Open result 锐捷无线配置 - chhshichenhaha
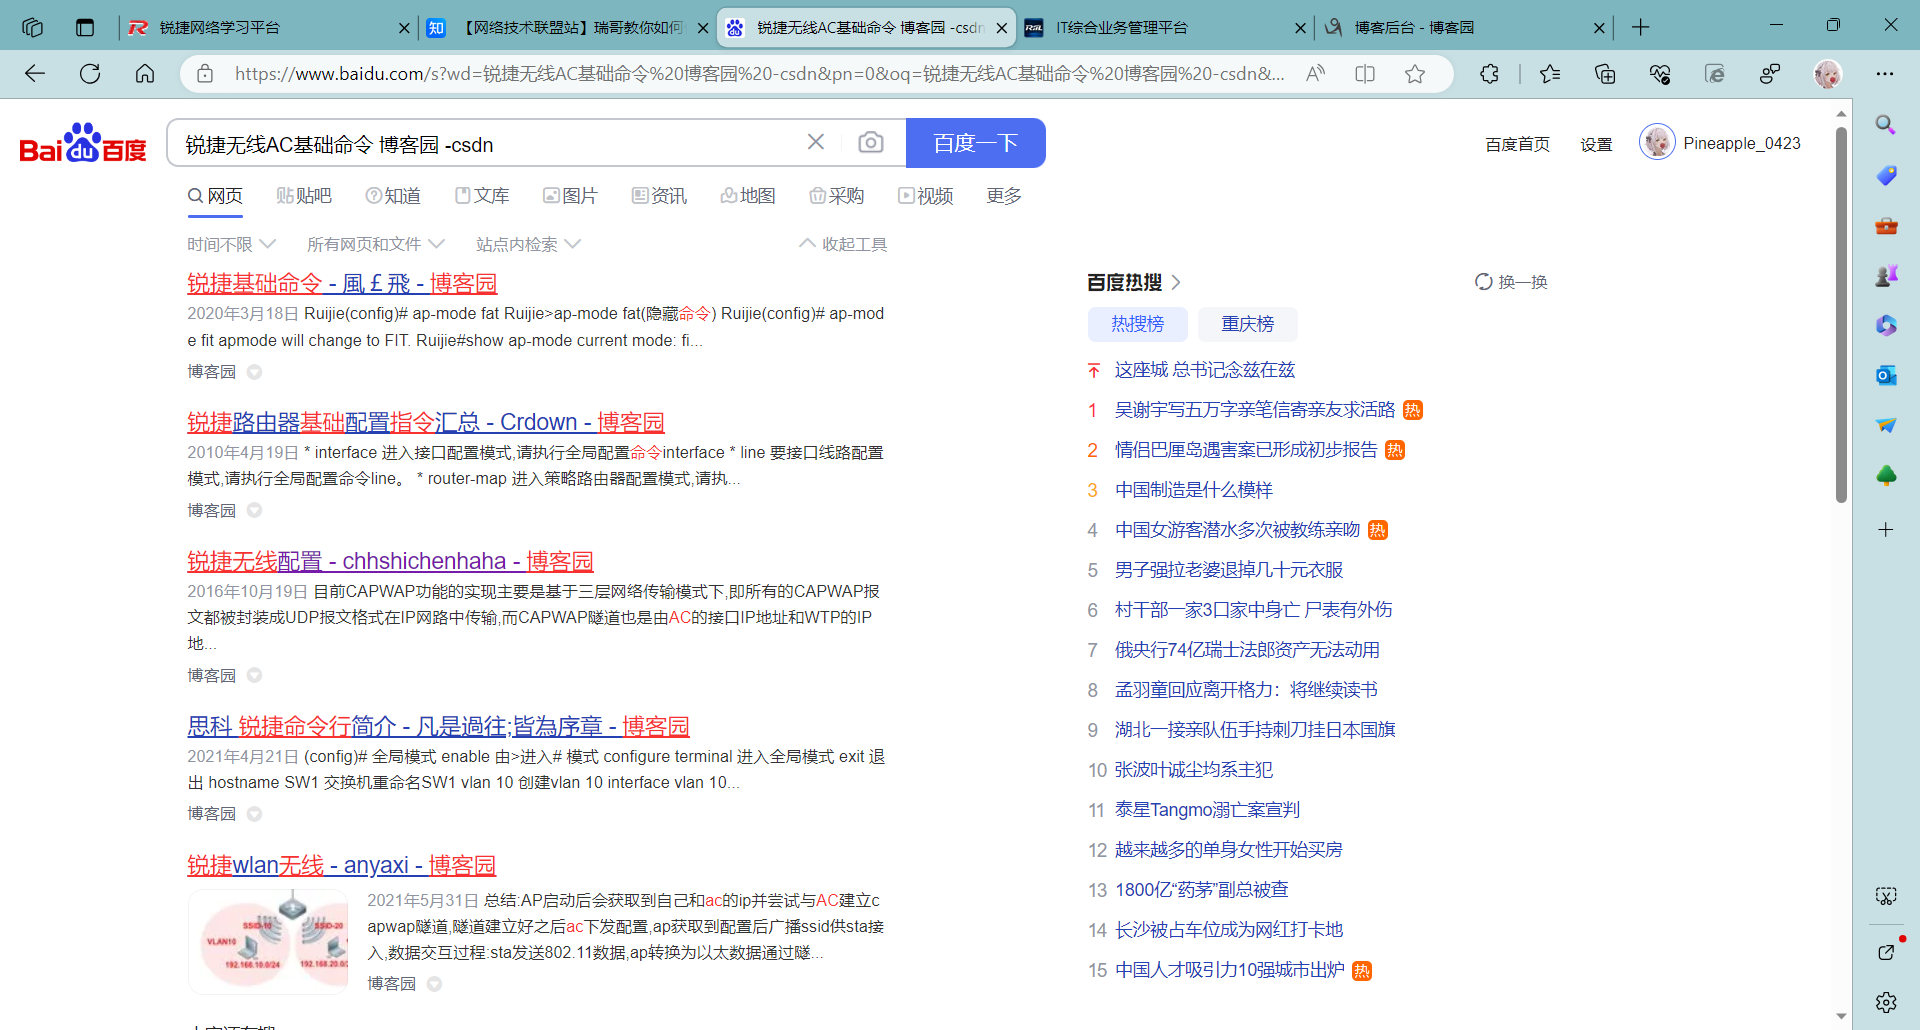 390,561
